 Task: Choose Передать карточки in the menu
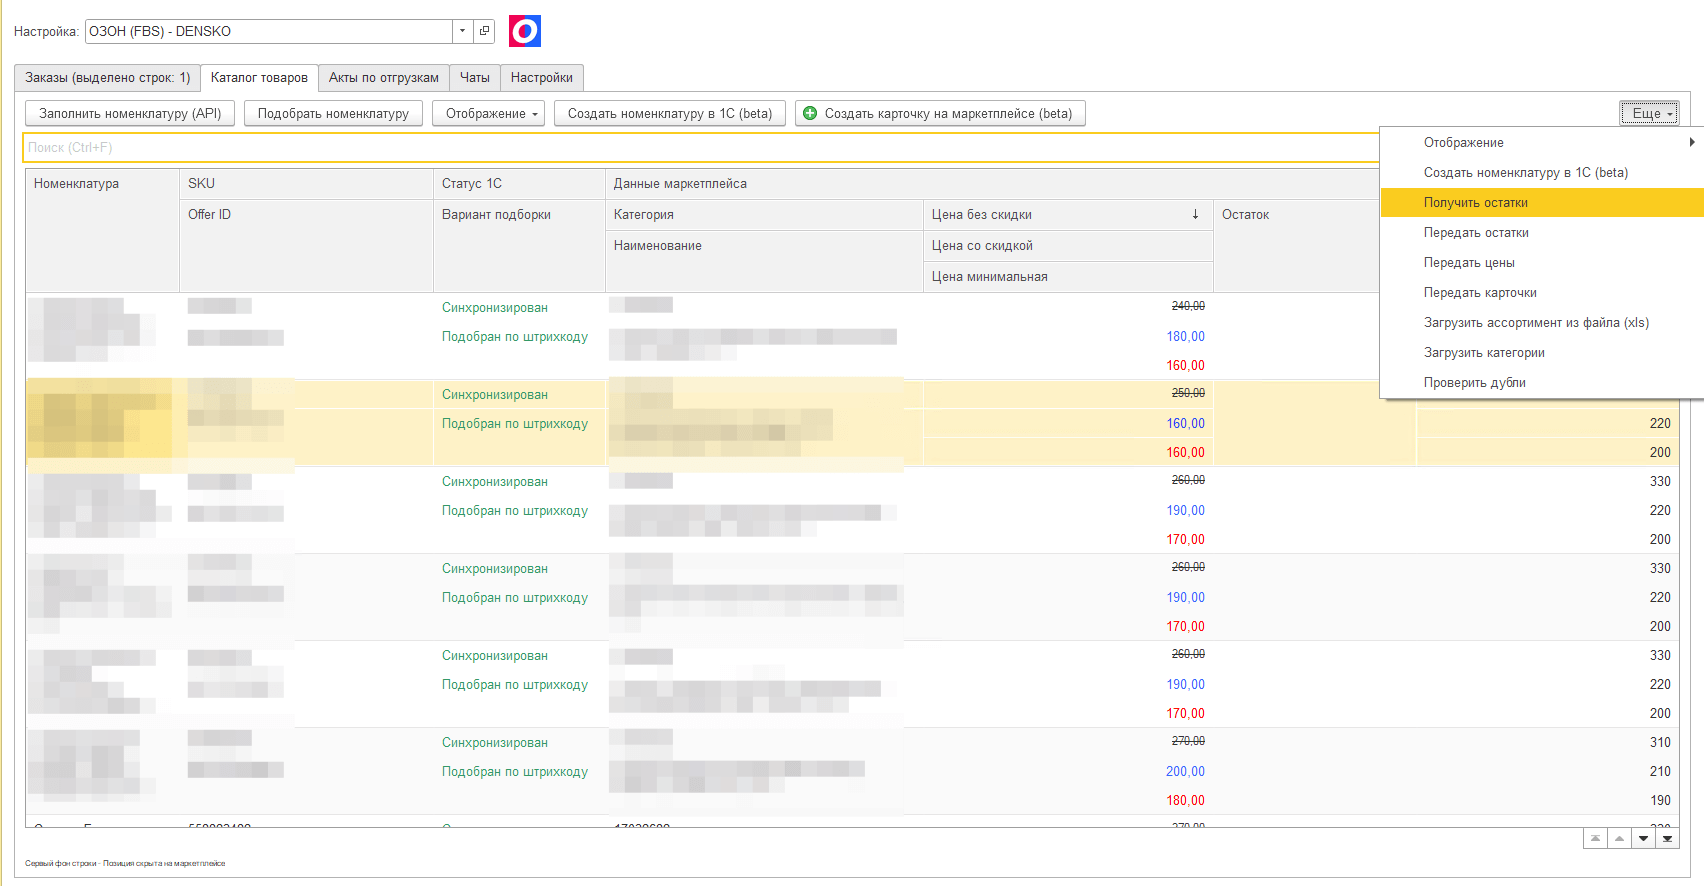[x=1542, y=292]
